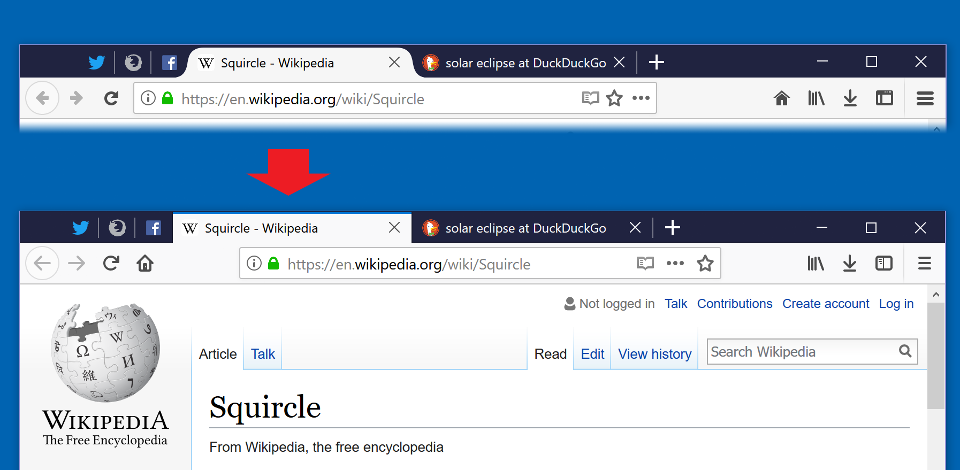
Task: Switch to the pinned Facebook tab in the upper window
Action: tap(170, 63)
